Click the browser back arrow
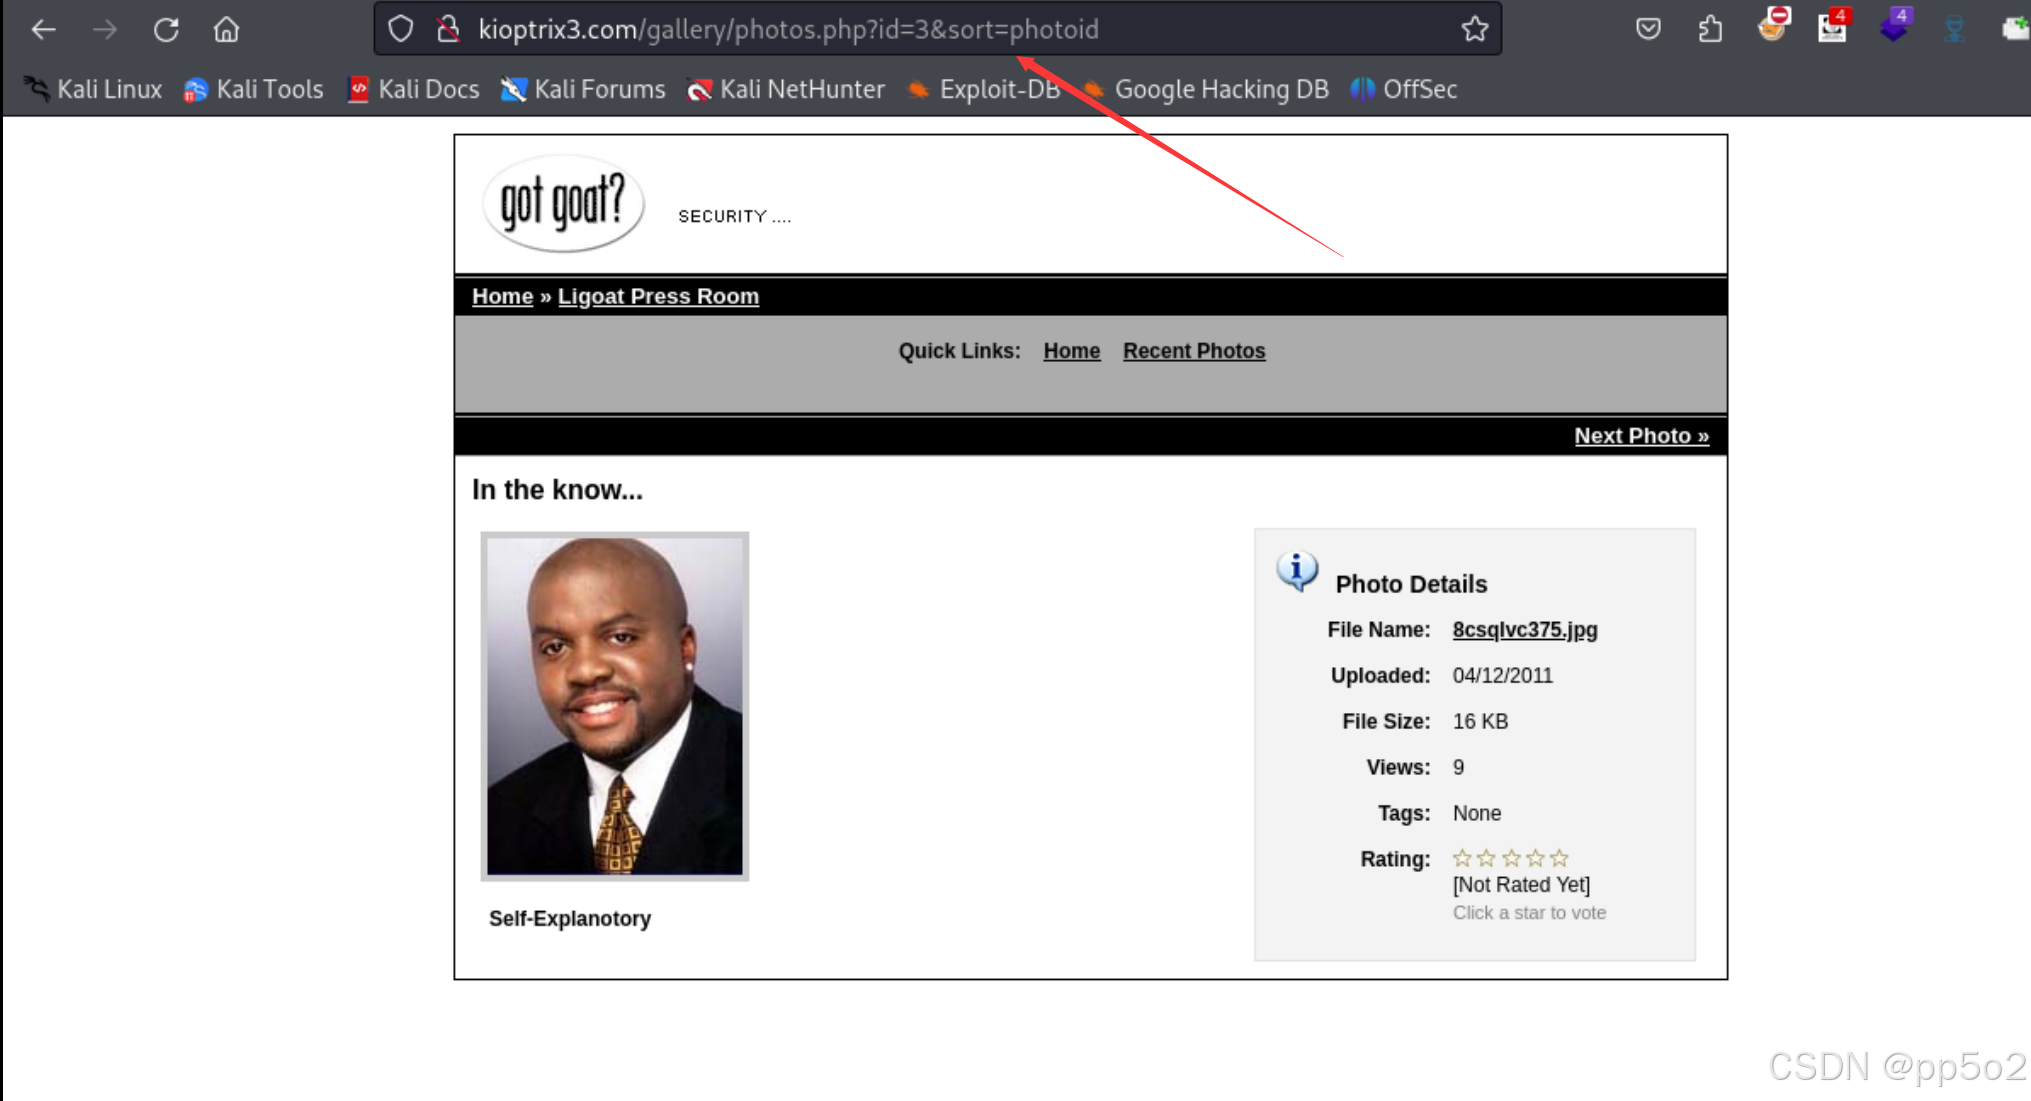Viewport: 2031px width, 1101px height. click(43, 30)
